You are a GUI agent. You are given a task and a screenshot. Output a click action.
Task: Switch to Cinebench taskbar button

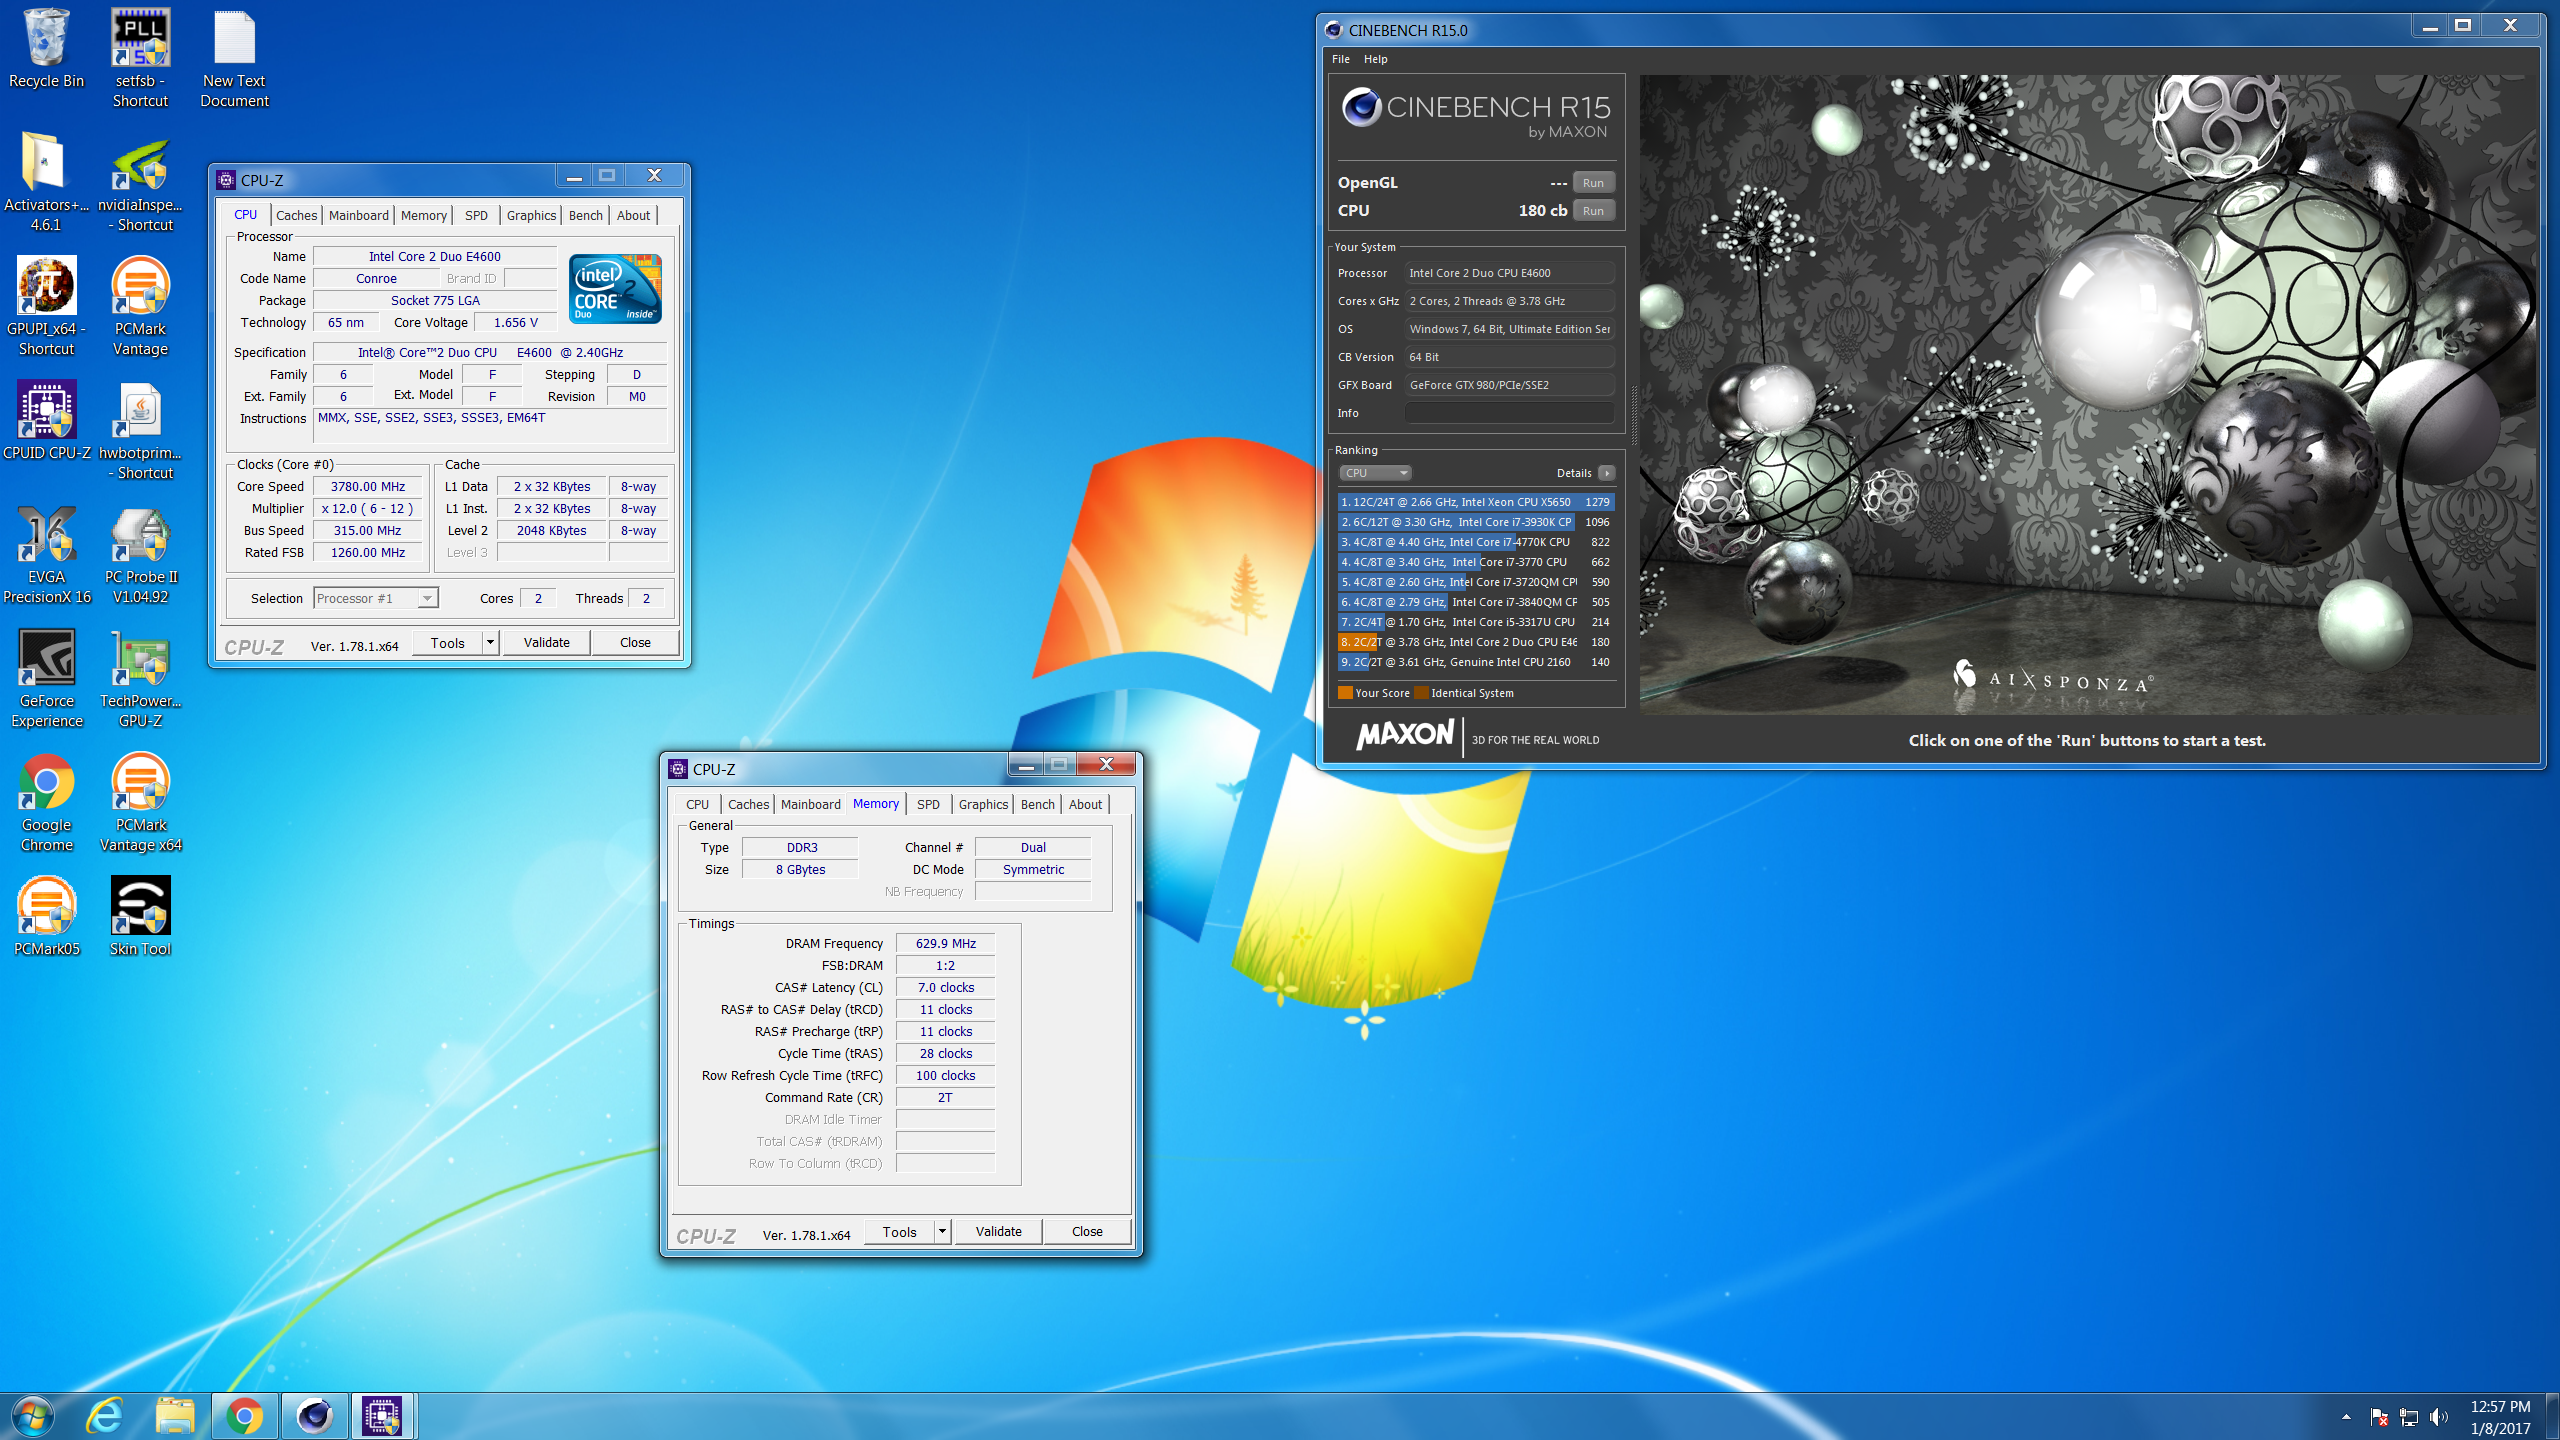coord(315,1416)
